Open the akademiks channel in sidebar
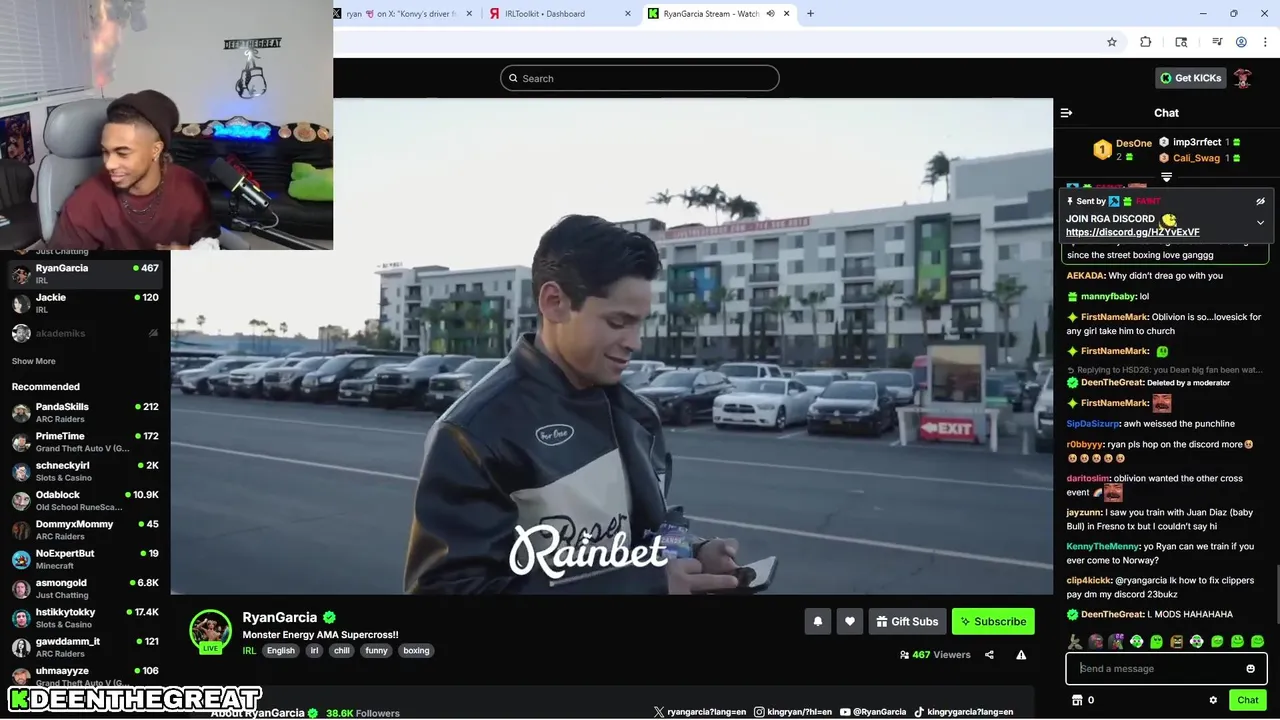This screenshot has width=1280, height=720. coord(85,333)
